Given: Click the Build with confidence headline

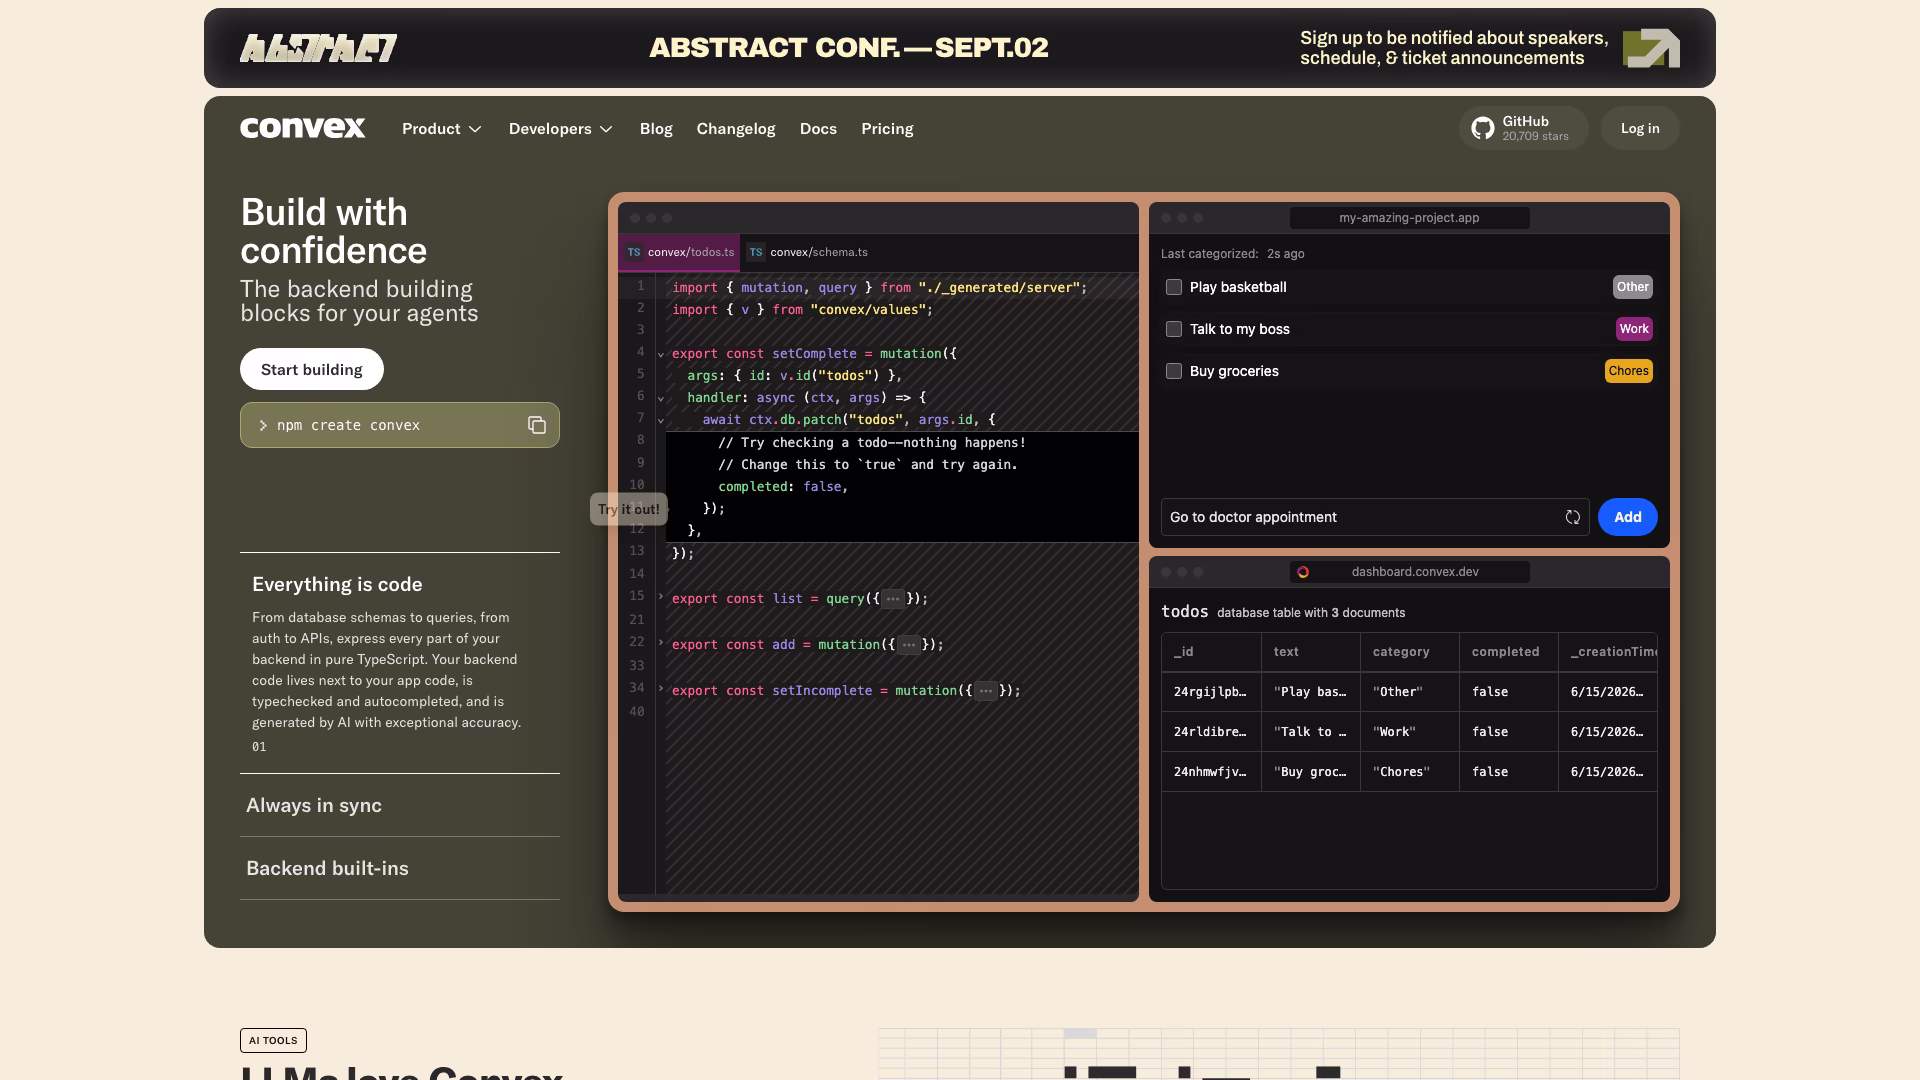Looking at the screenshot, I should [334, 231].
